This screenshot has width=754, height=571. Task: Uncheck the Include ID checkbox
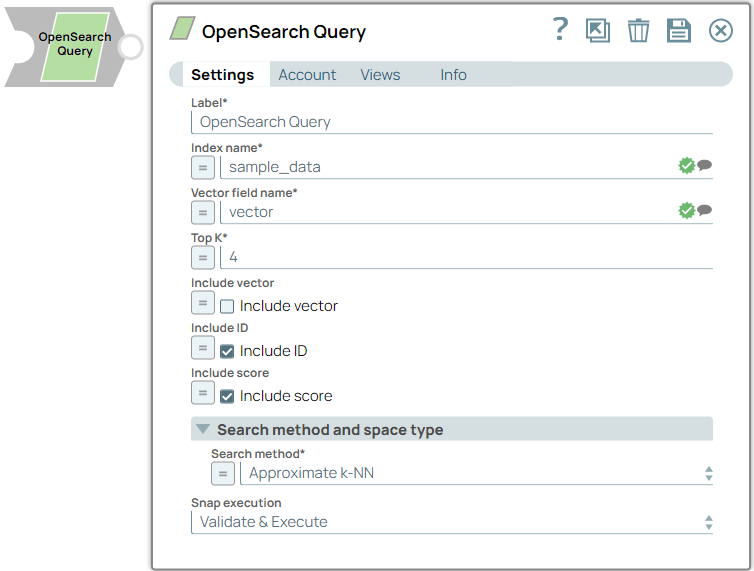(226, 351)
